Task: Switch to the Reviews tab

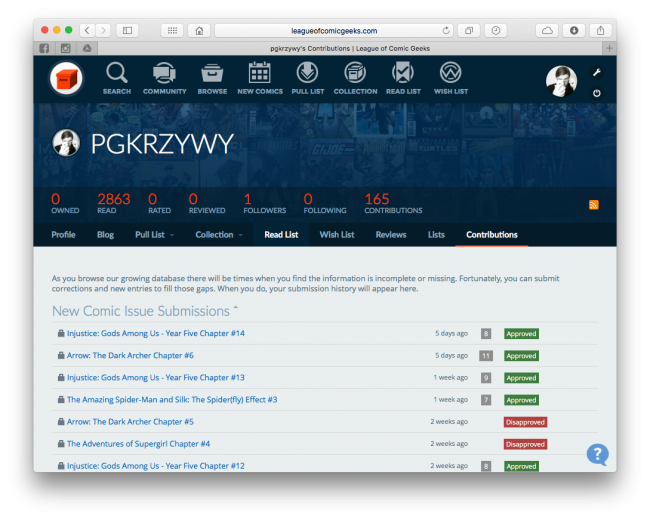Action: click(x=391, y=235)
